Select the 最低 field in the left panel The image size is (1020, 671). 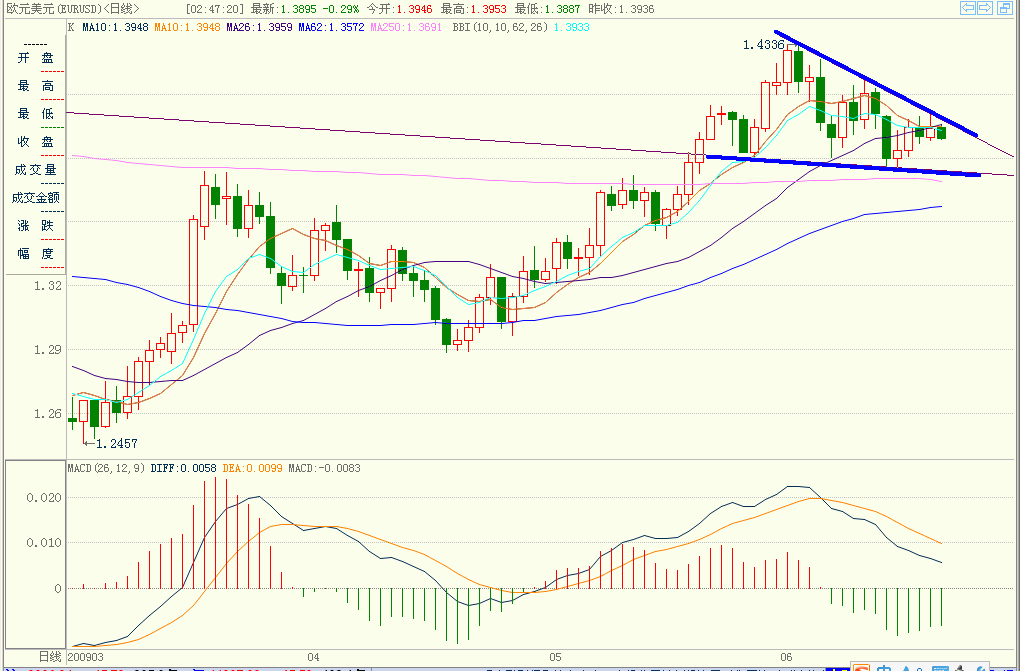click(x=35, y=114)
